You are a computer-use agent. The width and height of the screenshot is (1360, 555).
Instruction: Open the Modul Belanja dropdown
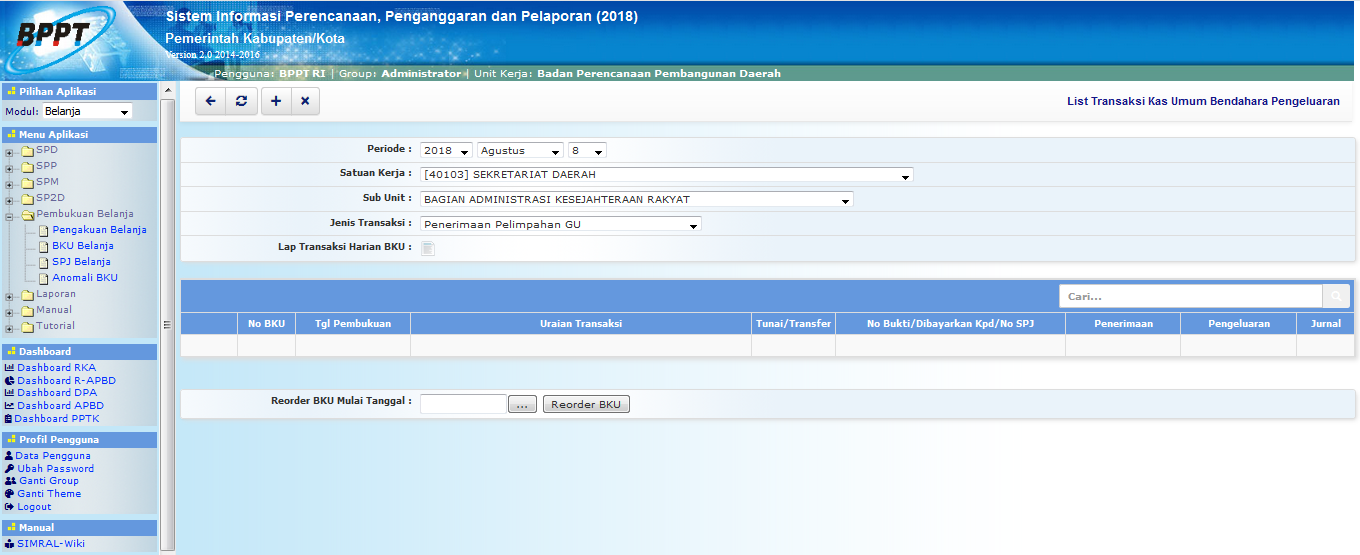pyautogui.click(x=87, y=112)
